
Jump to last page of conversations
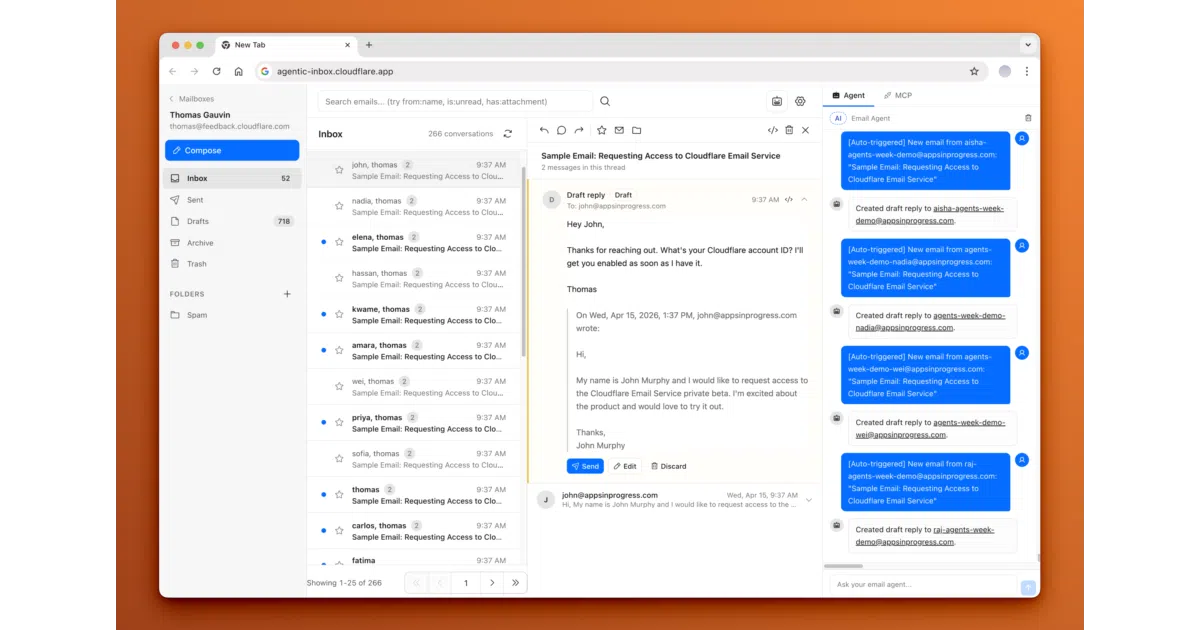(x=515, y=582)
